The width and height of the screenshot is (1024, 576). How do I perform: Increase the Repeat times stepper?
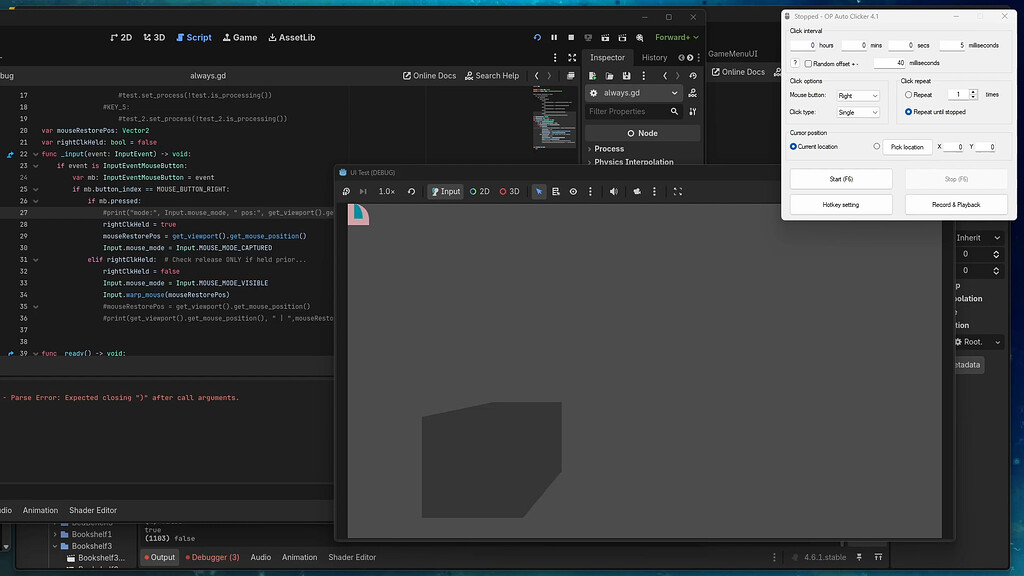point(973,92)
